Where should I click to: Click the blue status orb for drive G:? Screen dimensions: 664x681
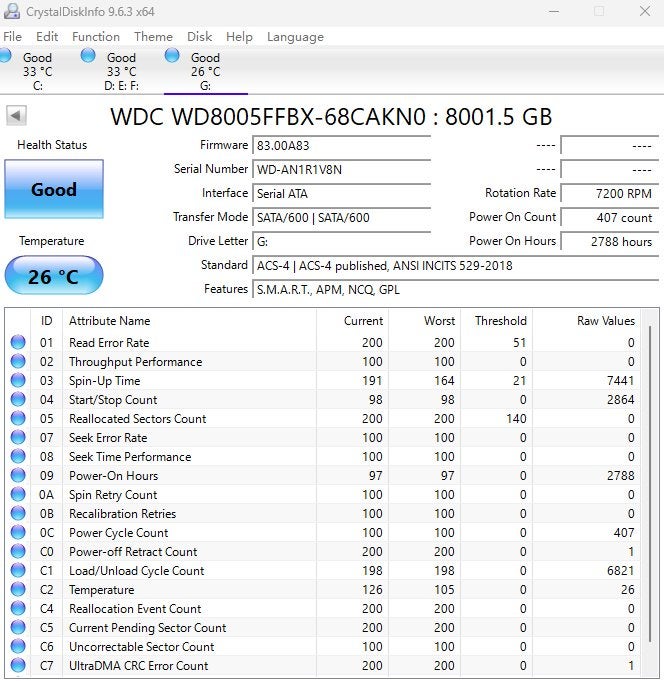[172, 55]
